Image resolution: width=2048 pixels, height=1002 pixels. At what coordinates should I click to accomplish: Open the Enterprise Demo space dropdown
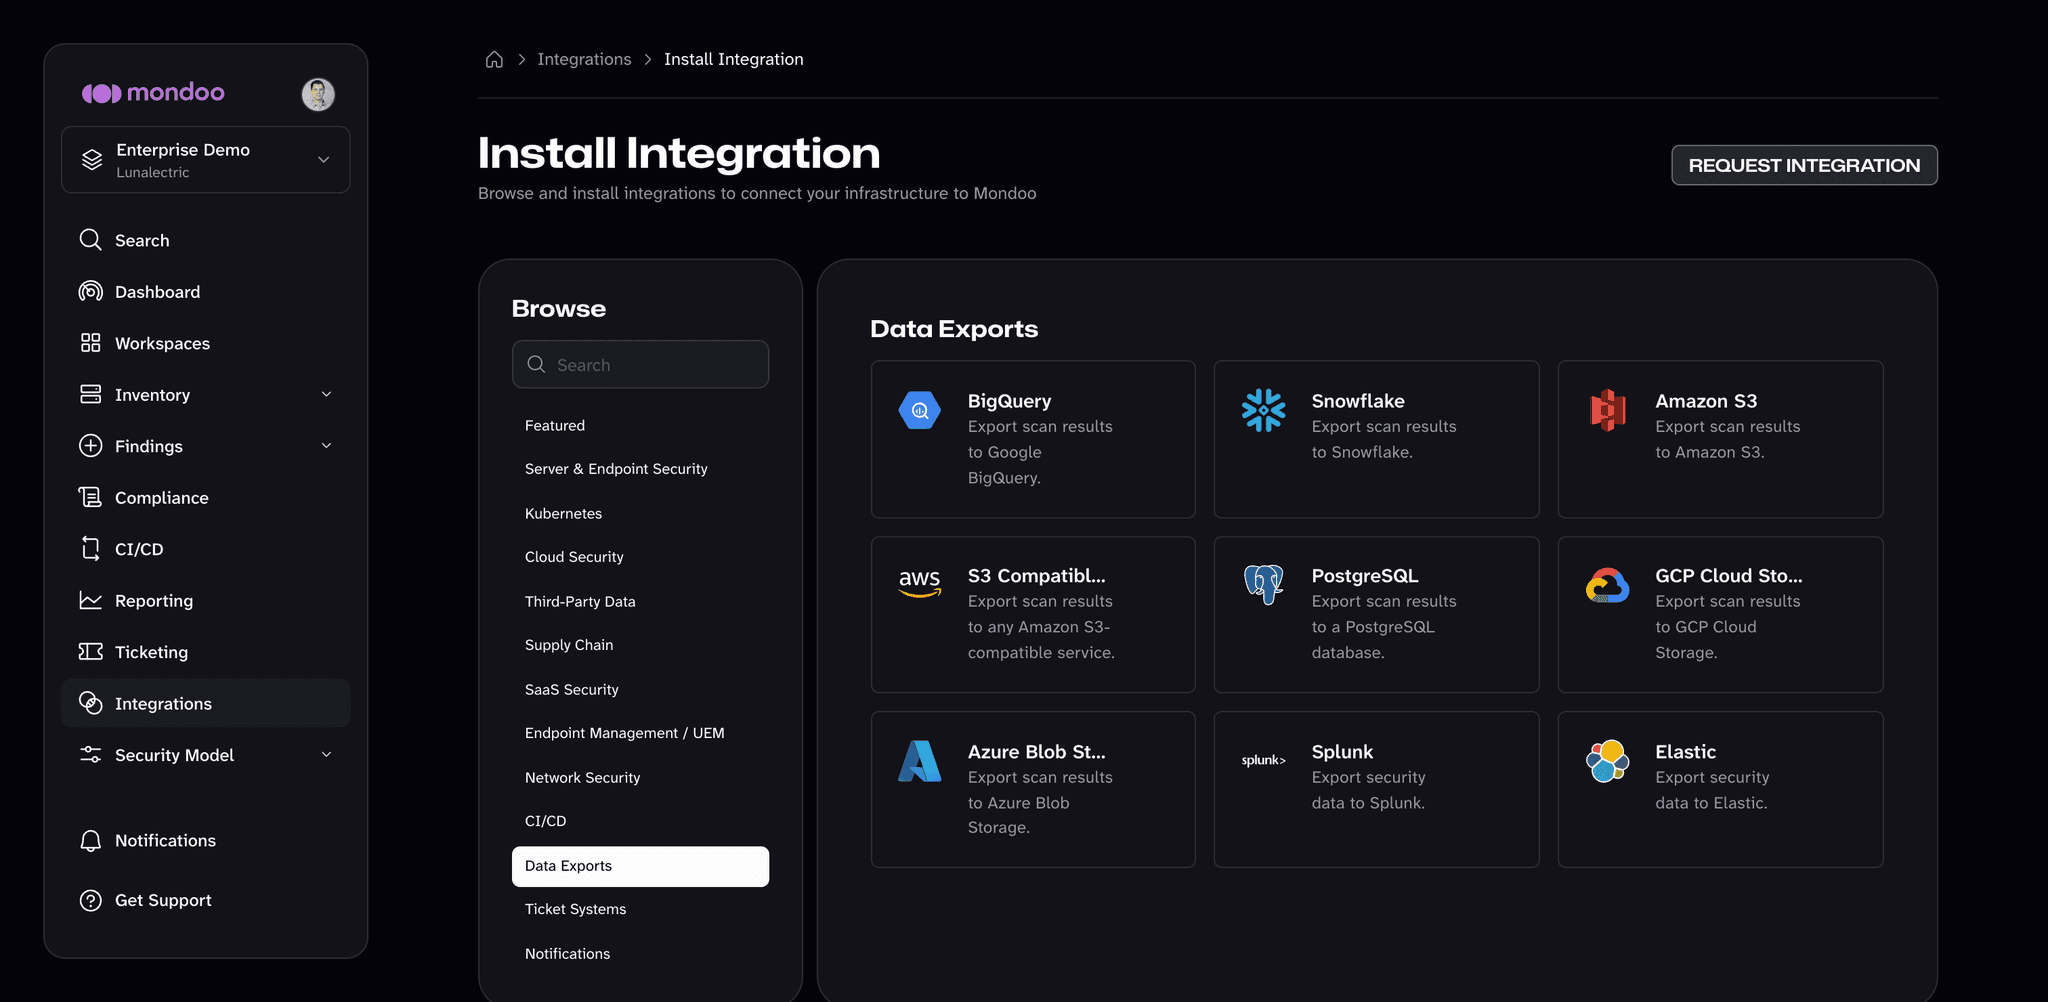(206, 160)
